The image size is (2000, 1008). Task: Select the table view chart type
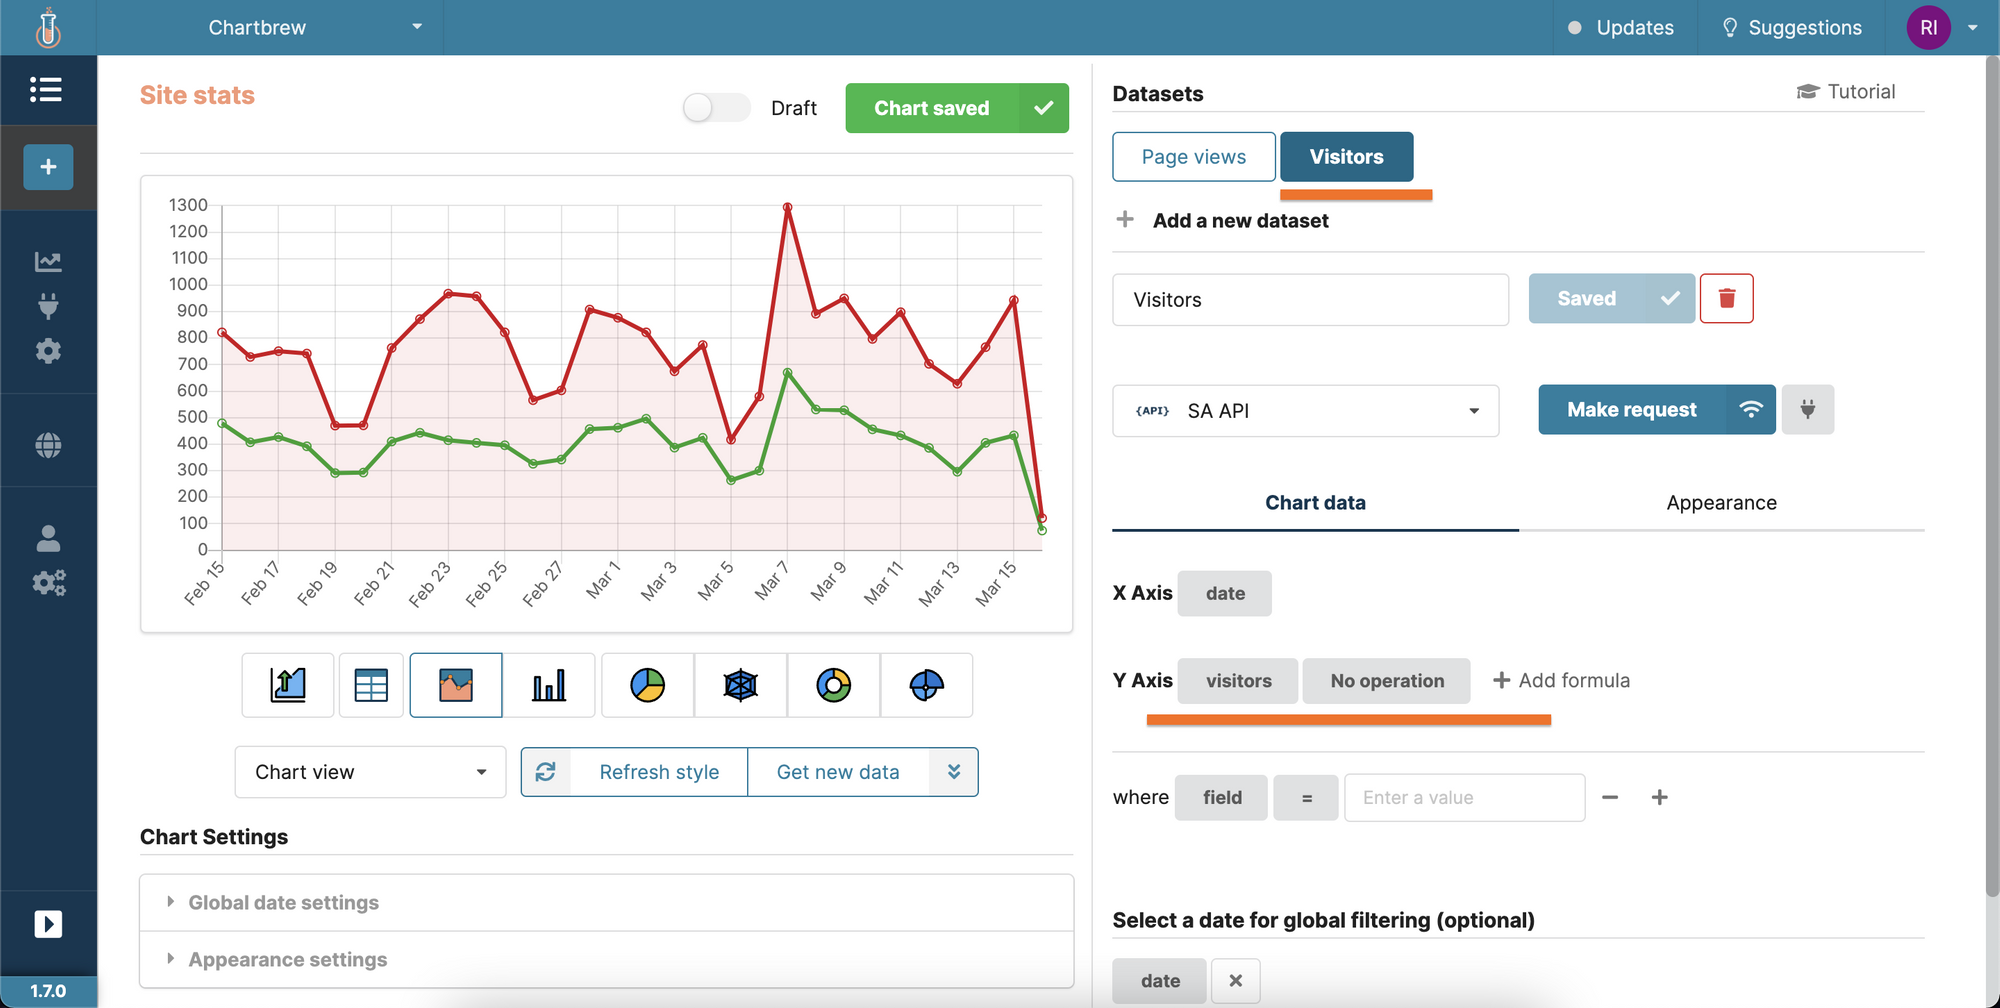[370, 685]
